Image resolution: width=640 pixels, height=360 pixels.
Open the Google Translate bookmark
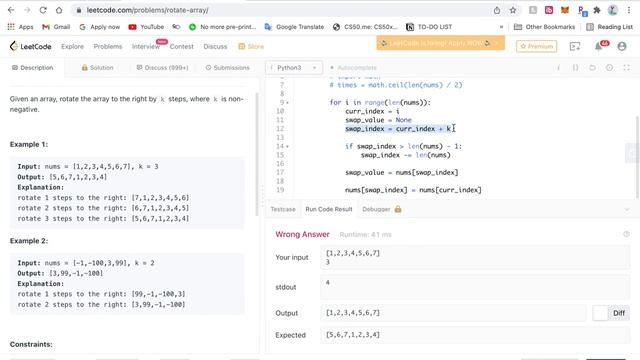point(294,27)
